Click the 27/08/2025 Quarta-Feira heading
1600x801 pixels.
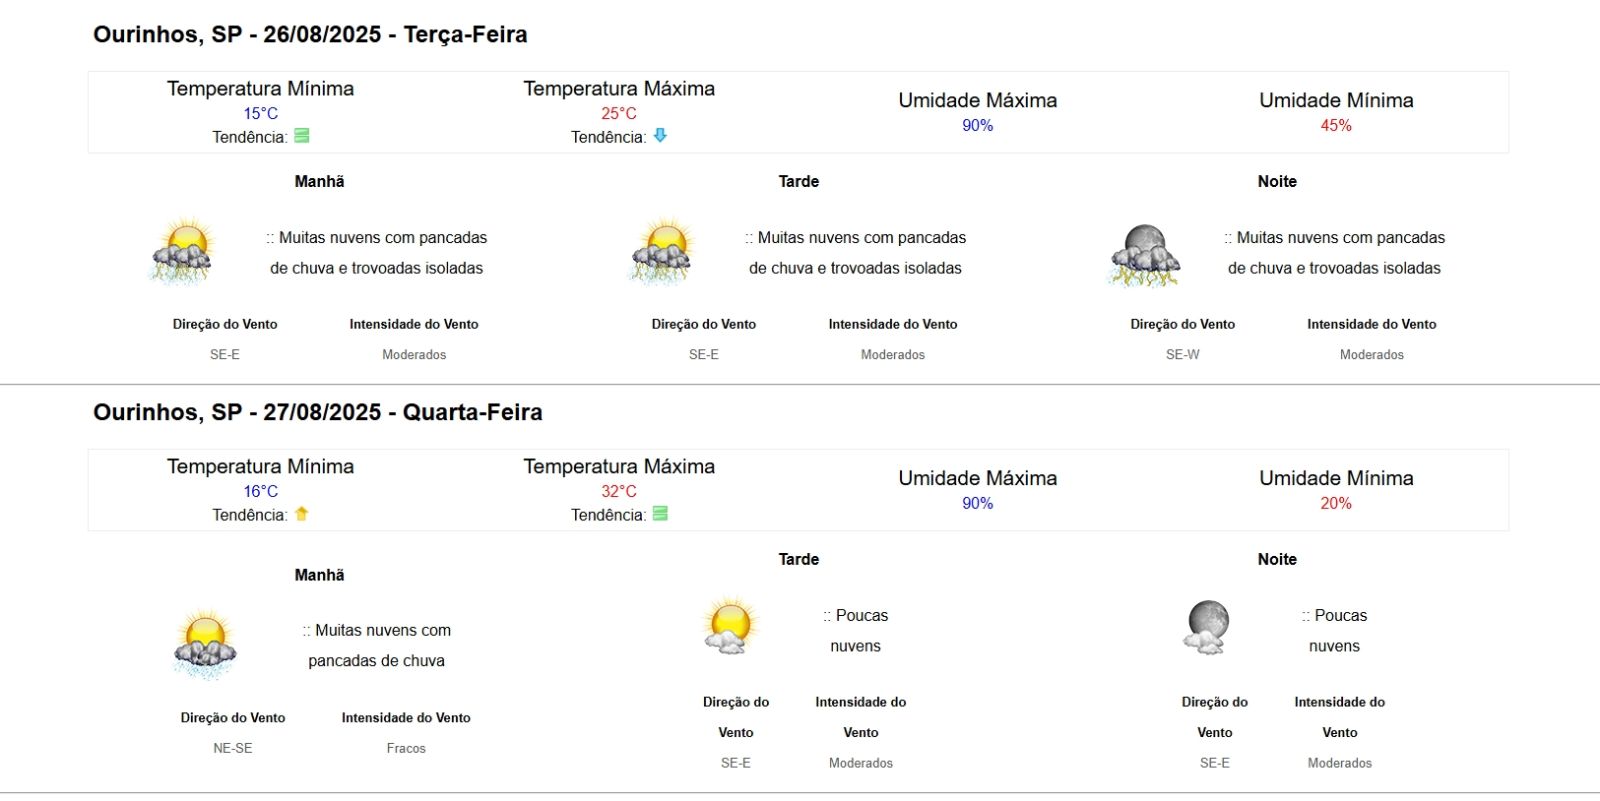317,413
